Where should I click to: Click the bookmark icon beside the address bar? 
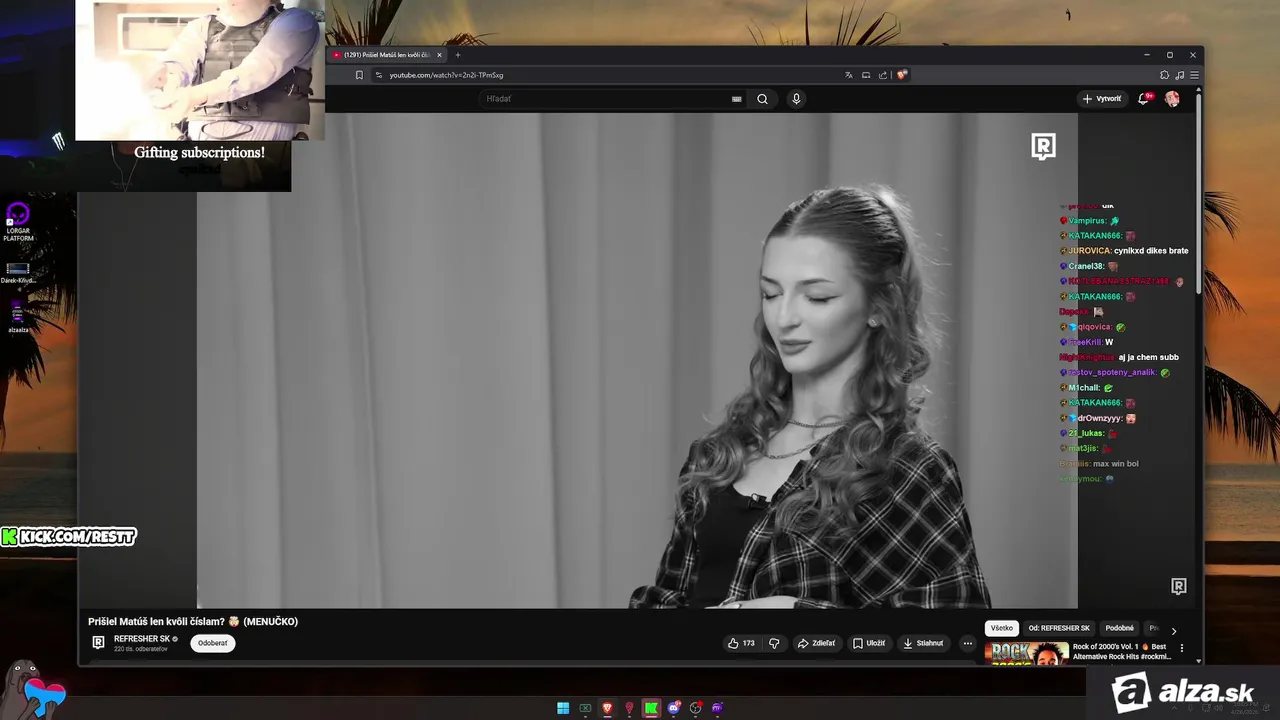(x=359, y=75)
